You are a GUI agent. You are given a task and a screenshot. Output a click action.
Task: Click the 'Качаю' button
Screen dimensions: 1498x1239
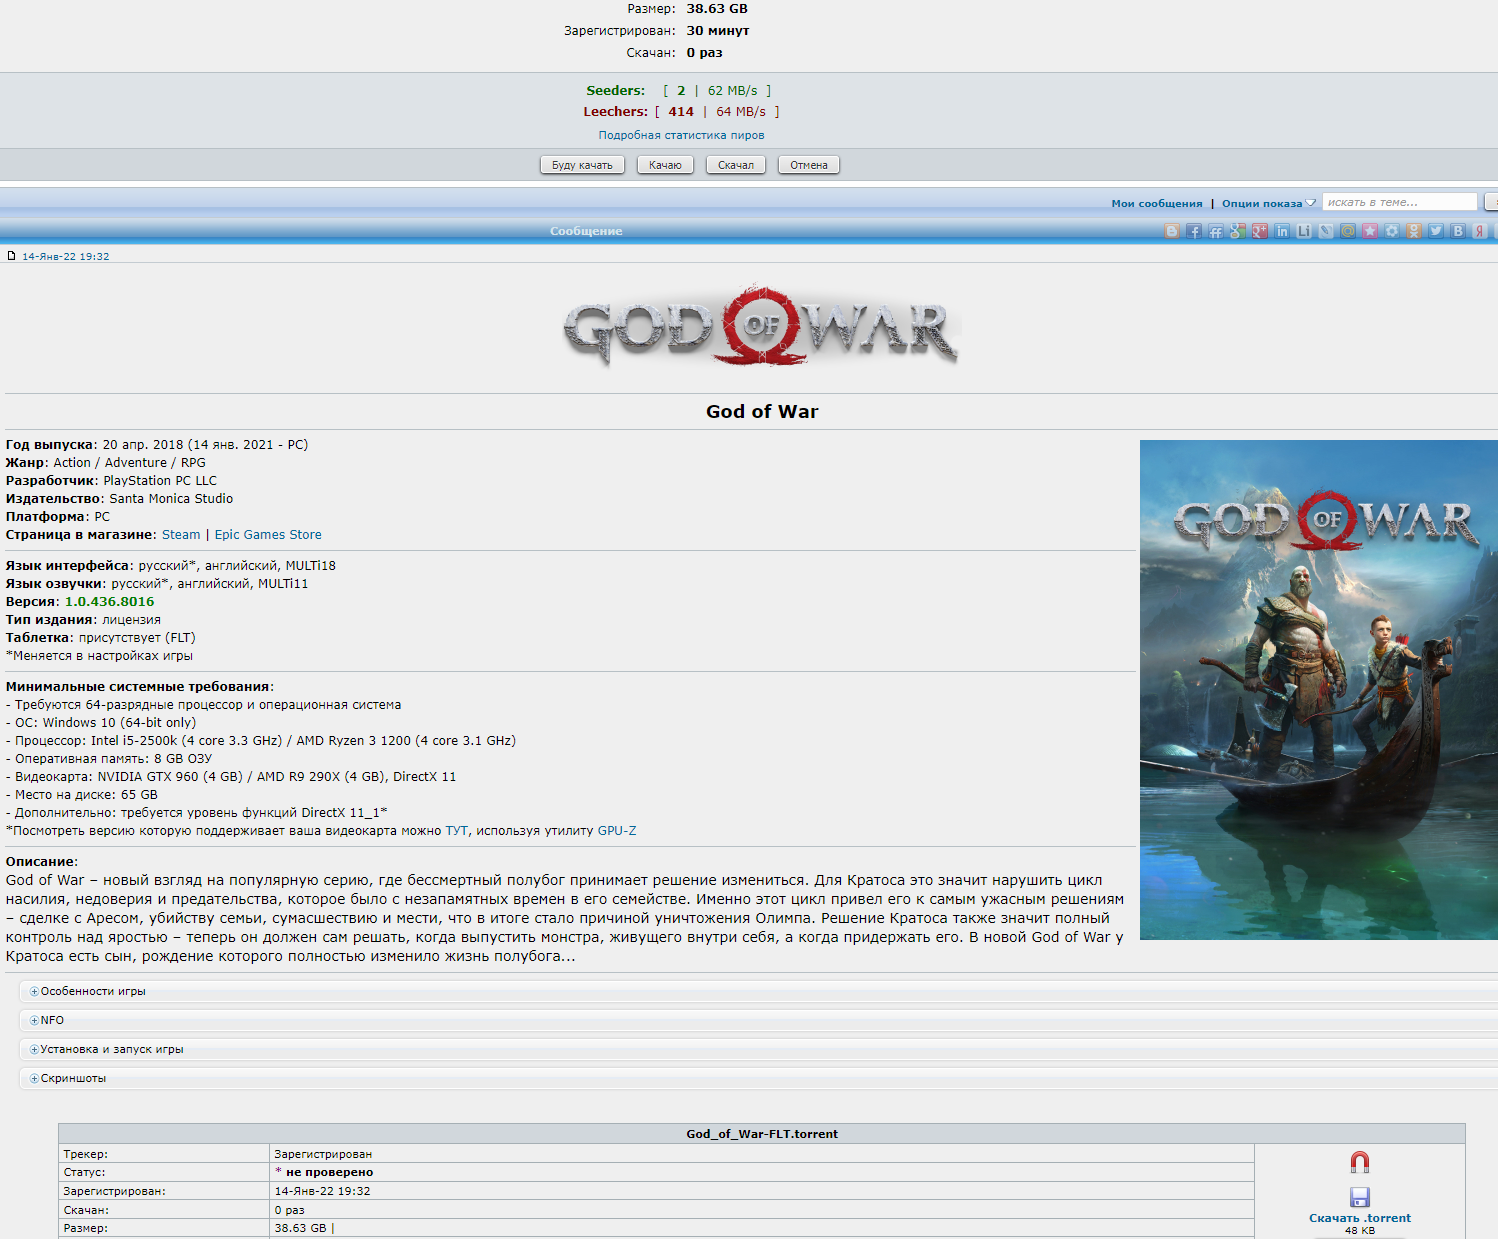665,165
